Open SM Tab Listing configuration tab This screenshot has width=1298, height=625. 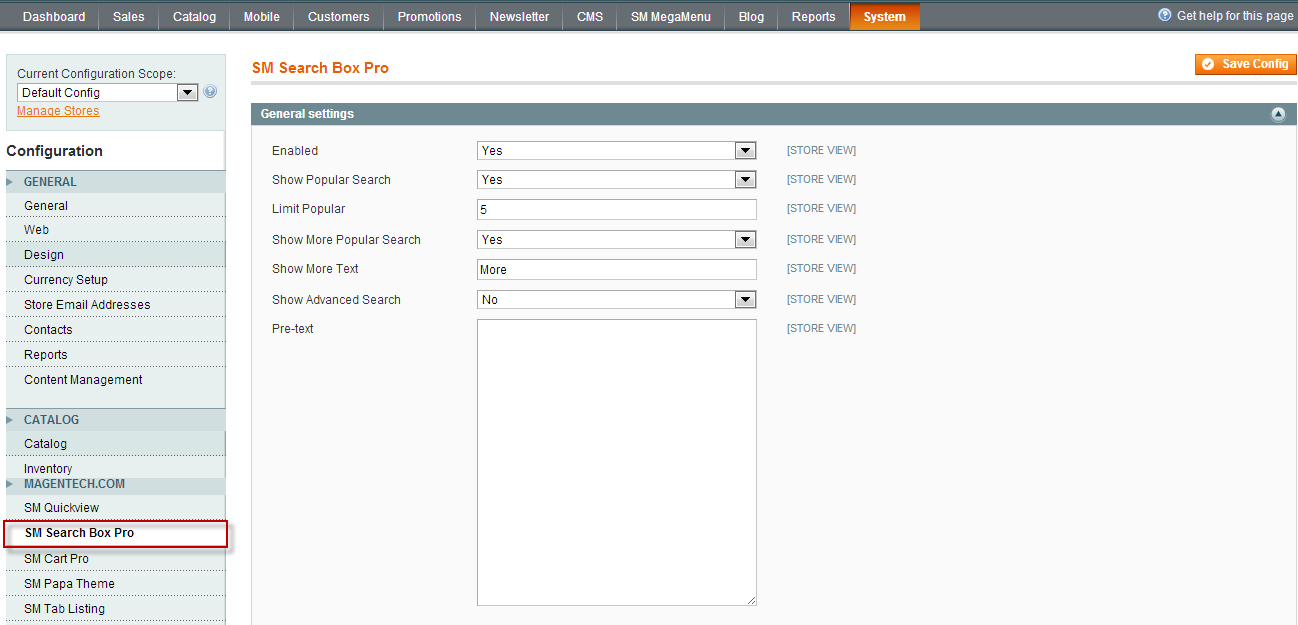click(115, 609)
